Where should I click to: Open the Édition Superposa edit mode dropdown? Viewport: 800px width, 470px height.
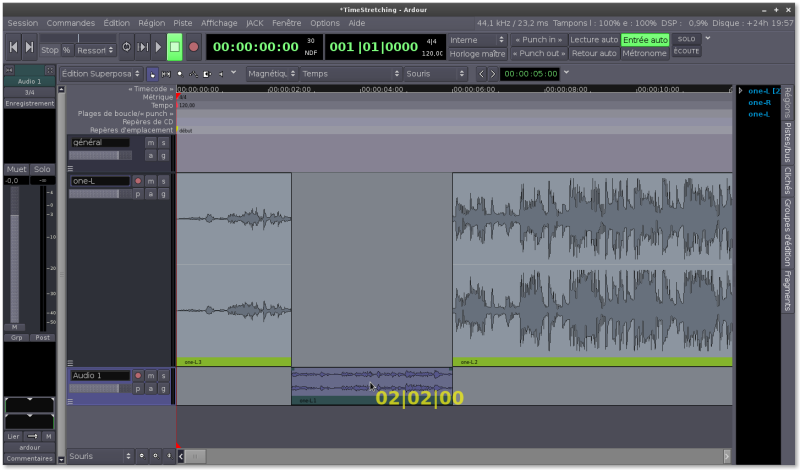coord(100,73)
